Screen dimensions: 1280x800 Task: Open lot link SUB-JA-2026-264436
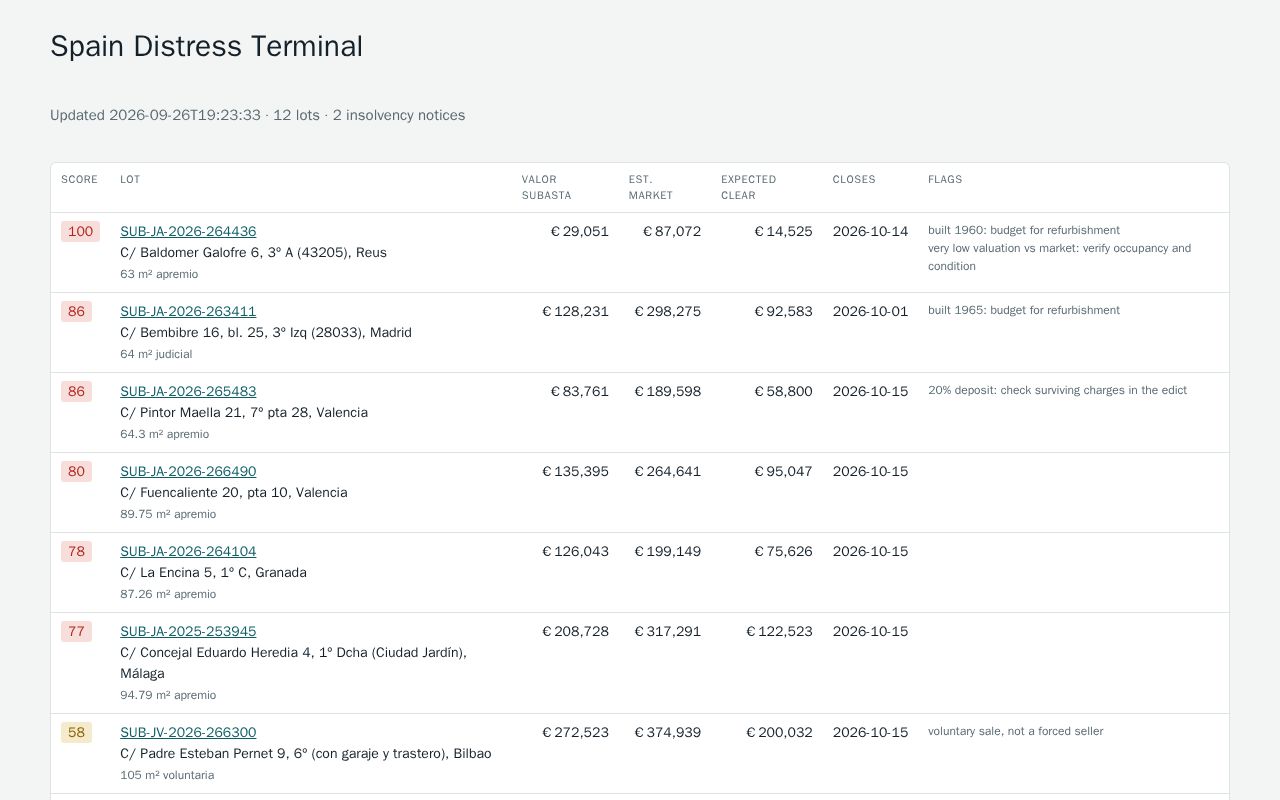coord(188,231)
